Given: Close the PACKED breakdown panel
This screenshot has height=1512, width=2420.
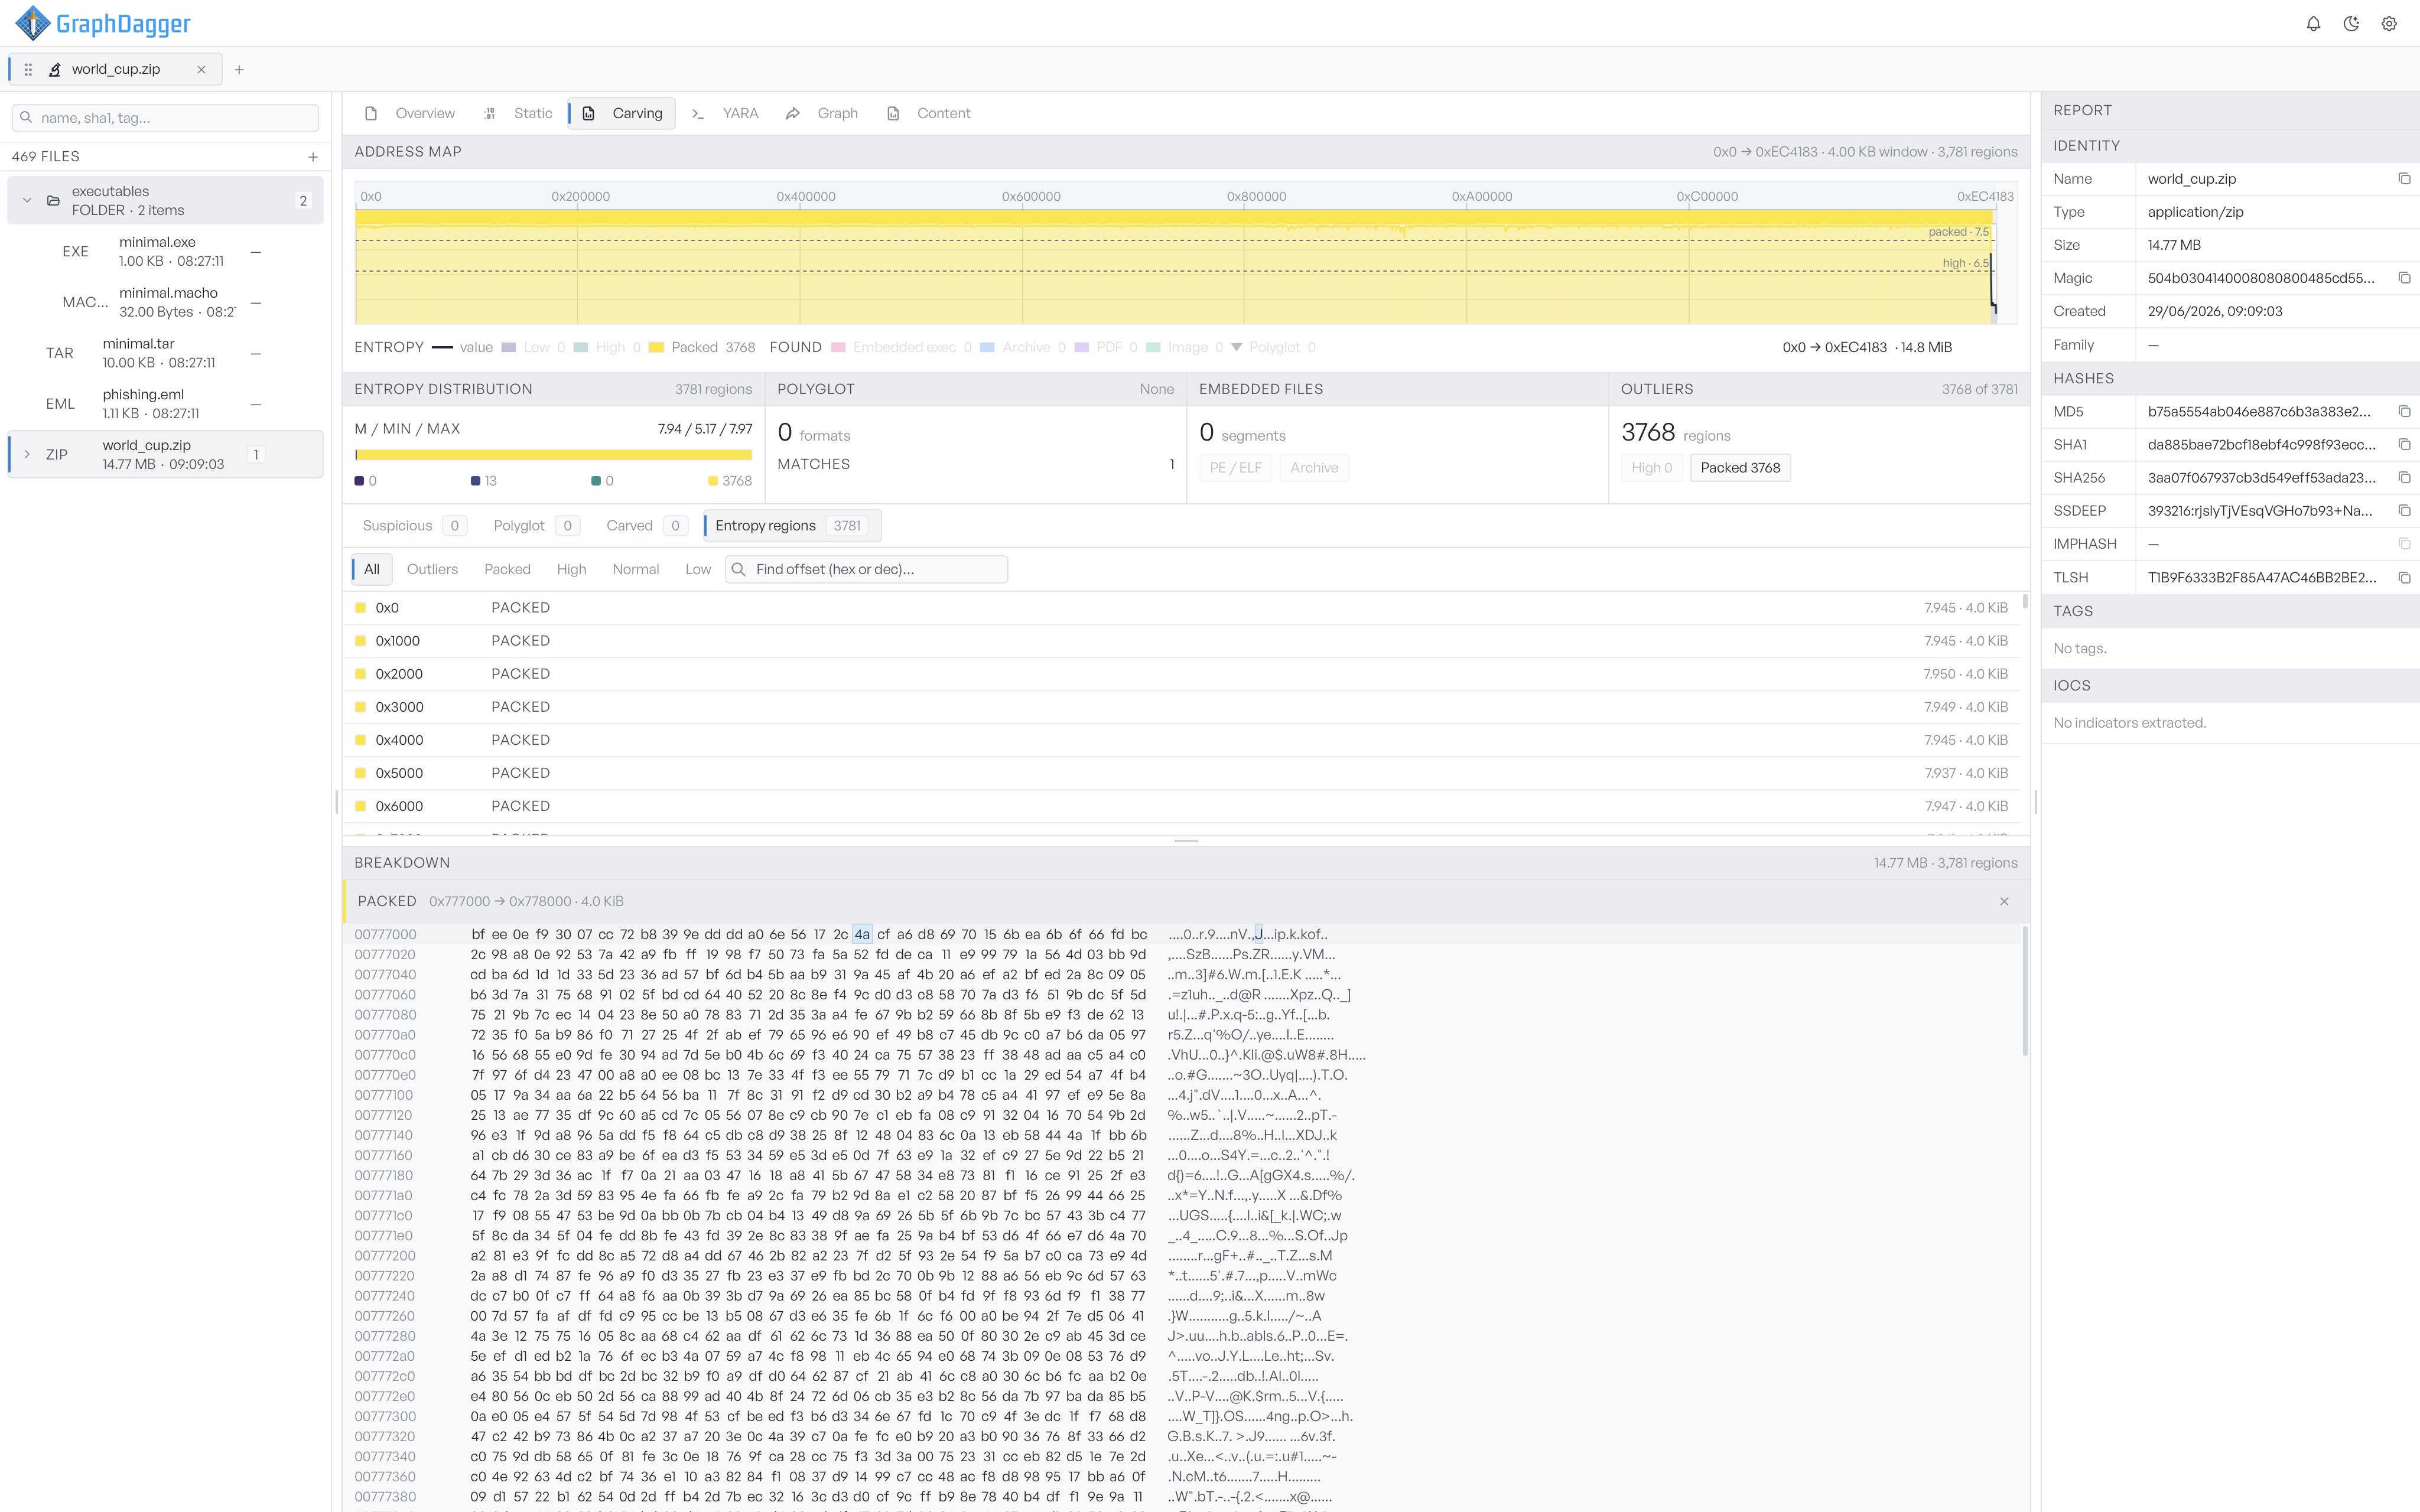Looking at the screenshot, I should (2003, 901).
